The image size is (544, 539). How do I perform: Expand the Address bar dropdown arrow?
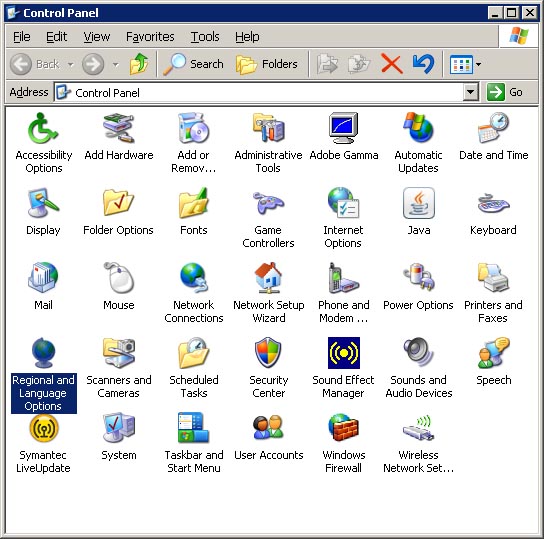click(x=470, y=92)
